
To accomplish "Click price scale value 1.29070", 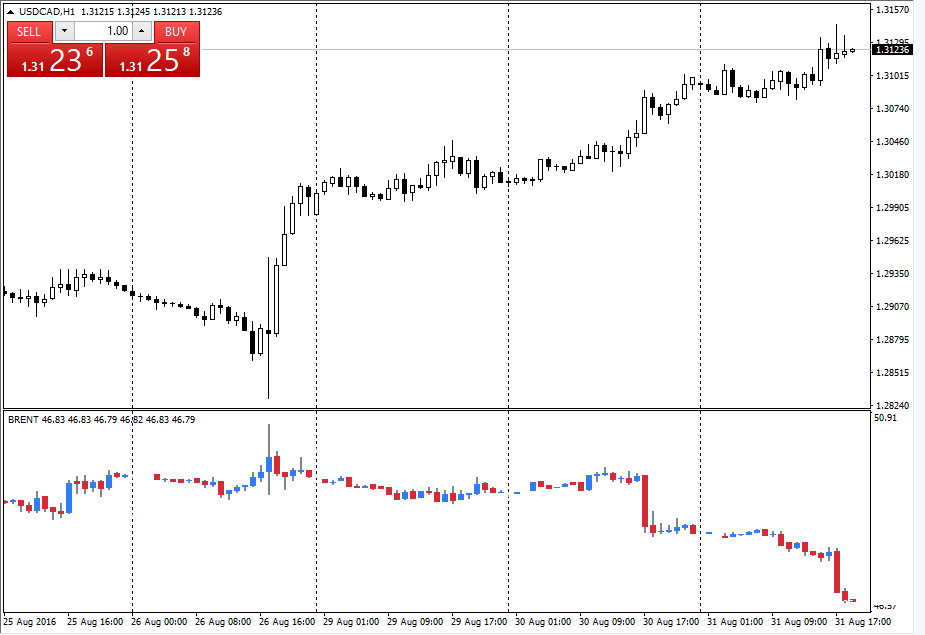I will [893, 307].
